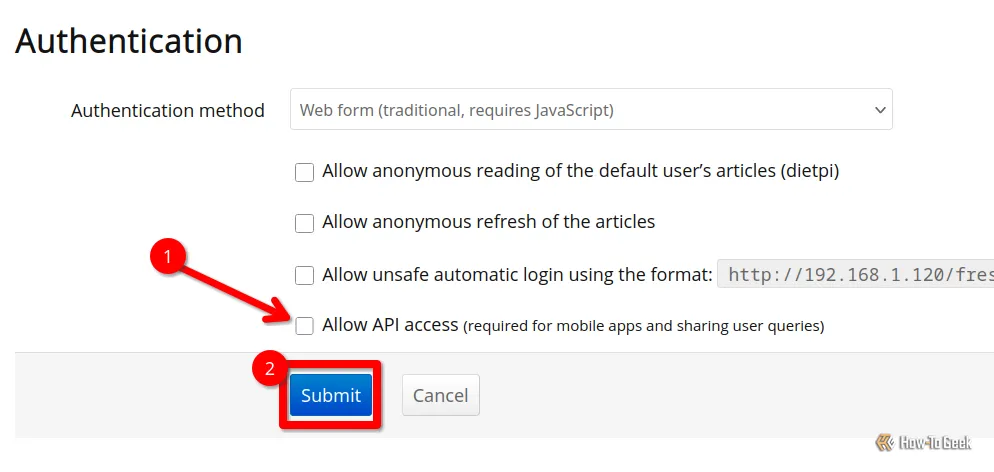Select the http://192.168.1.120 login URL field
Viewport: 994px width, 472px height.
pyautogui.click(x=856, y=274)
